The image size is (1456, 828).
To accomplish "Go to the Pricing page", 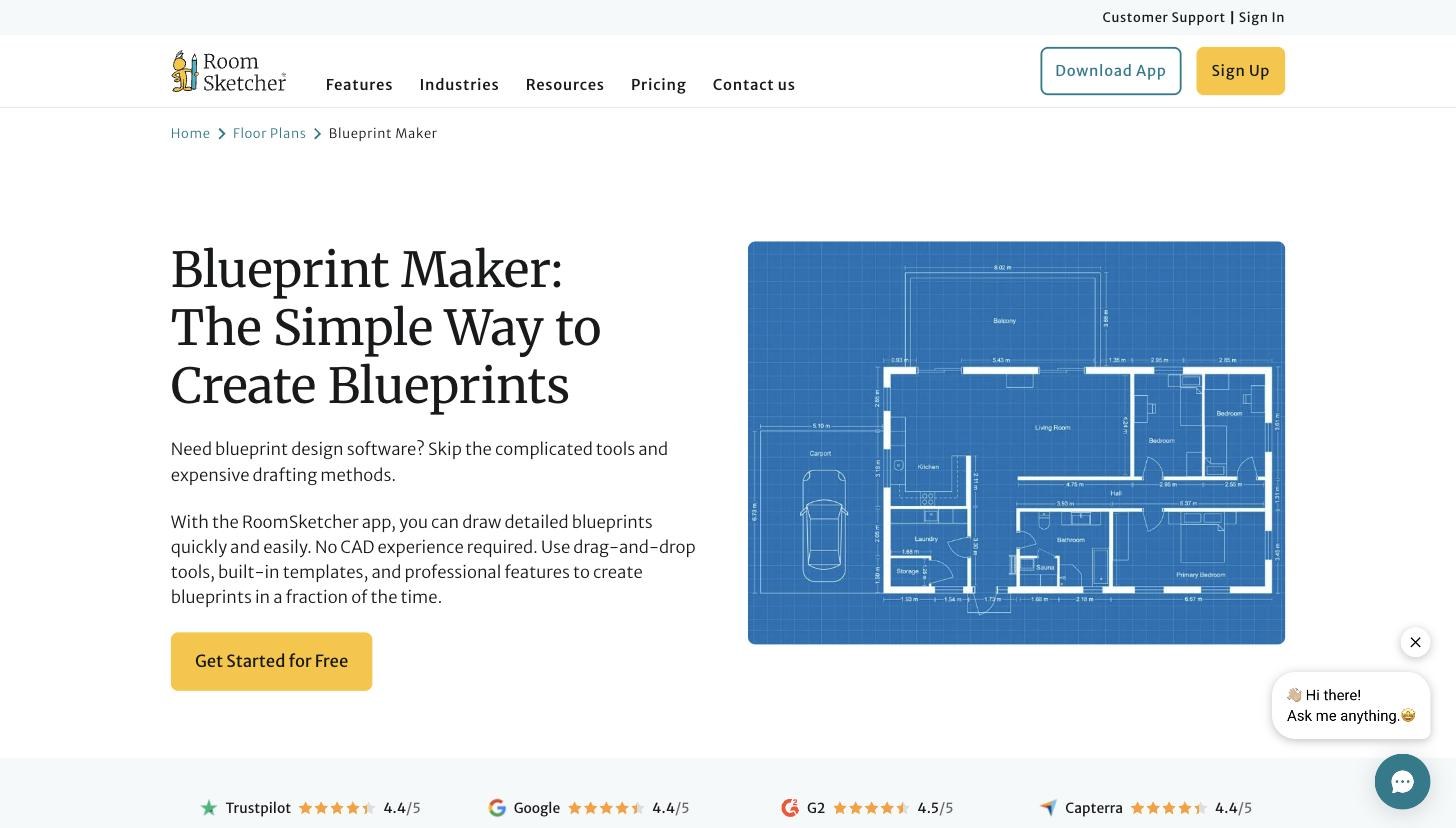I will coord(658,85).
